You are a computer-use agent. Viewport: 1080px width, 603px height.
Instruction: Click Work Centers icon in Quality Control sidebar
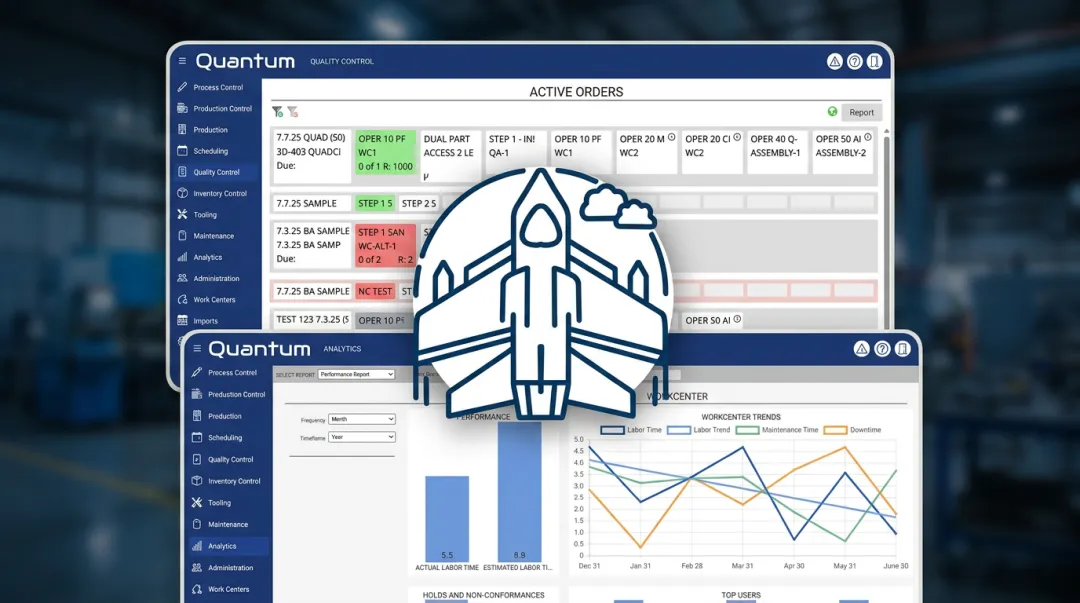(x=182, y=299)
